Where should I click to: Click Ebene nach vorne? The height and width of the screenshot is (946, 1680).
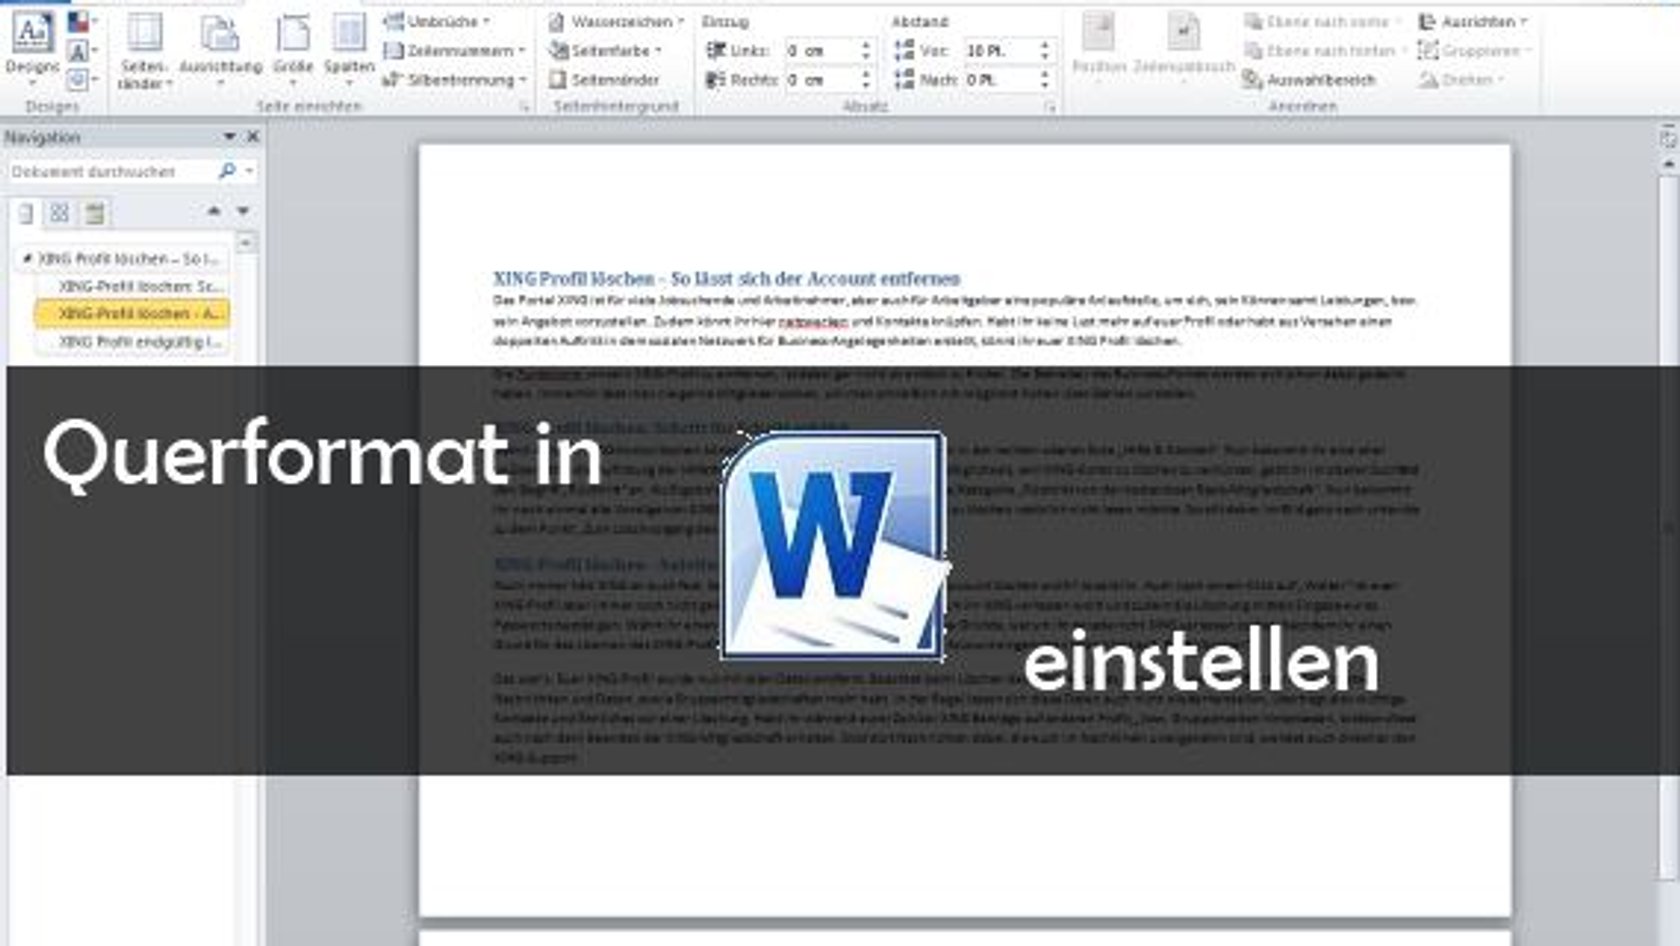pos(1323,21)
